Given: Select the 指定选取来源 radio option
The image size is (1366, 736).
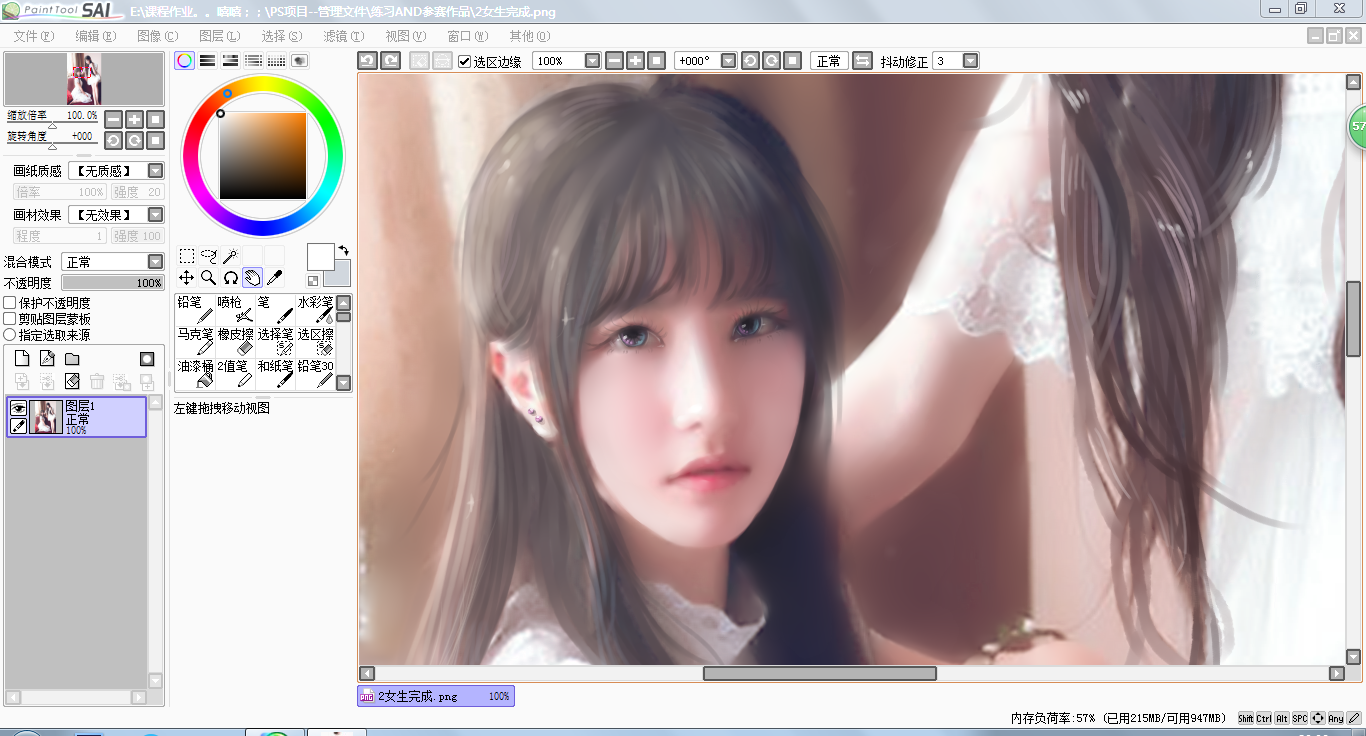Looking at the screenshot, I should click(x=10, y=335).
